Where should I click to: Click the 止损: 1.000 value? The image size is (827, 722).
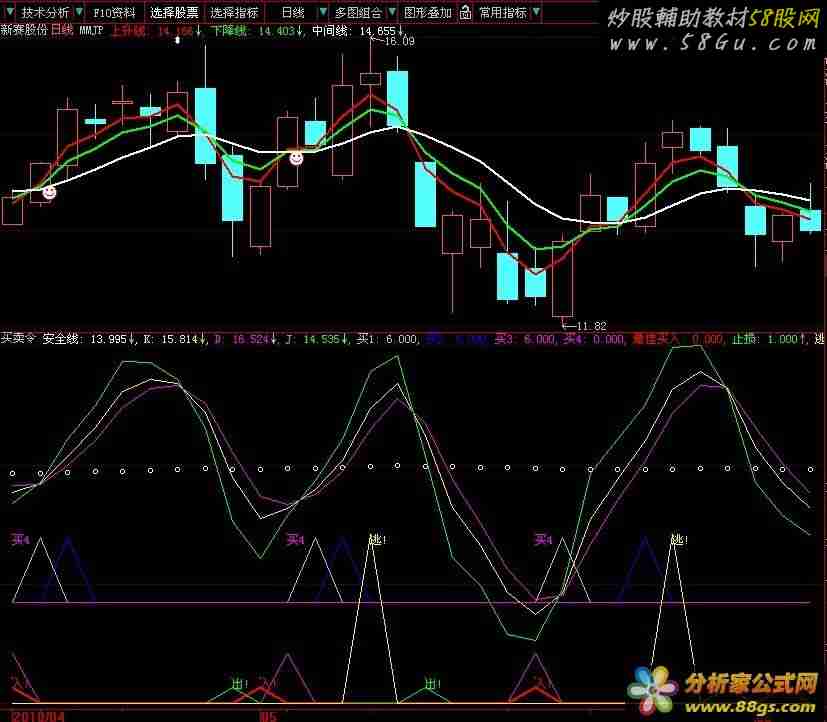coord(767,339)
